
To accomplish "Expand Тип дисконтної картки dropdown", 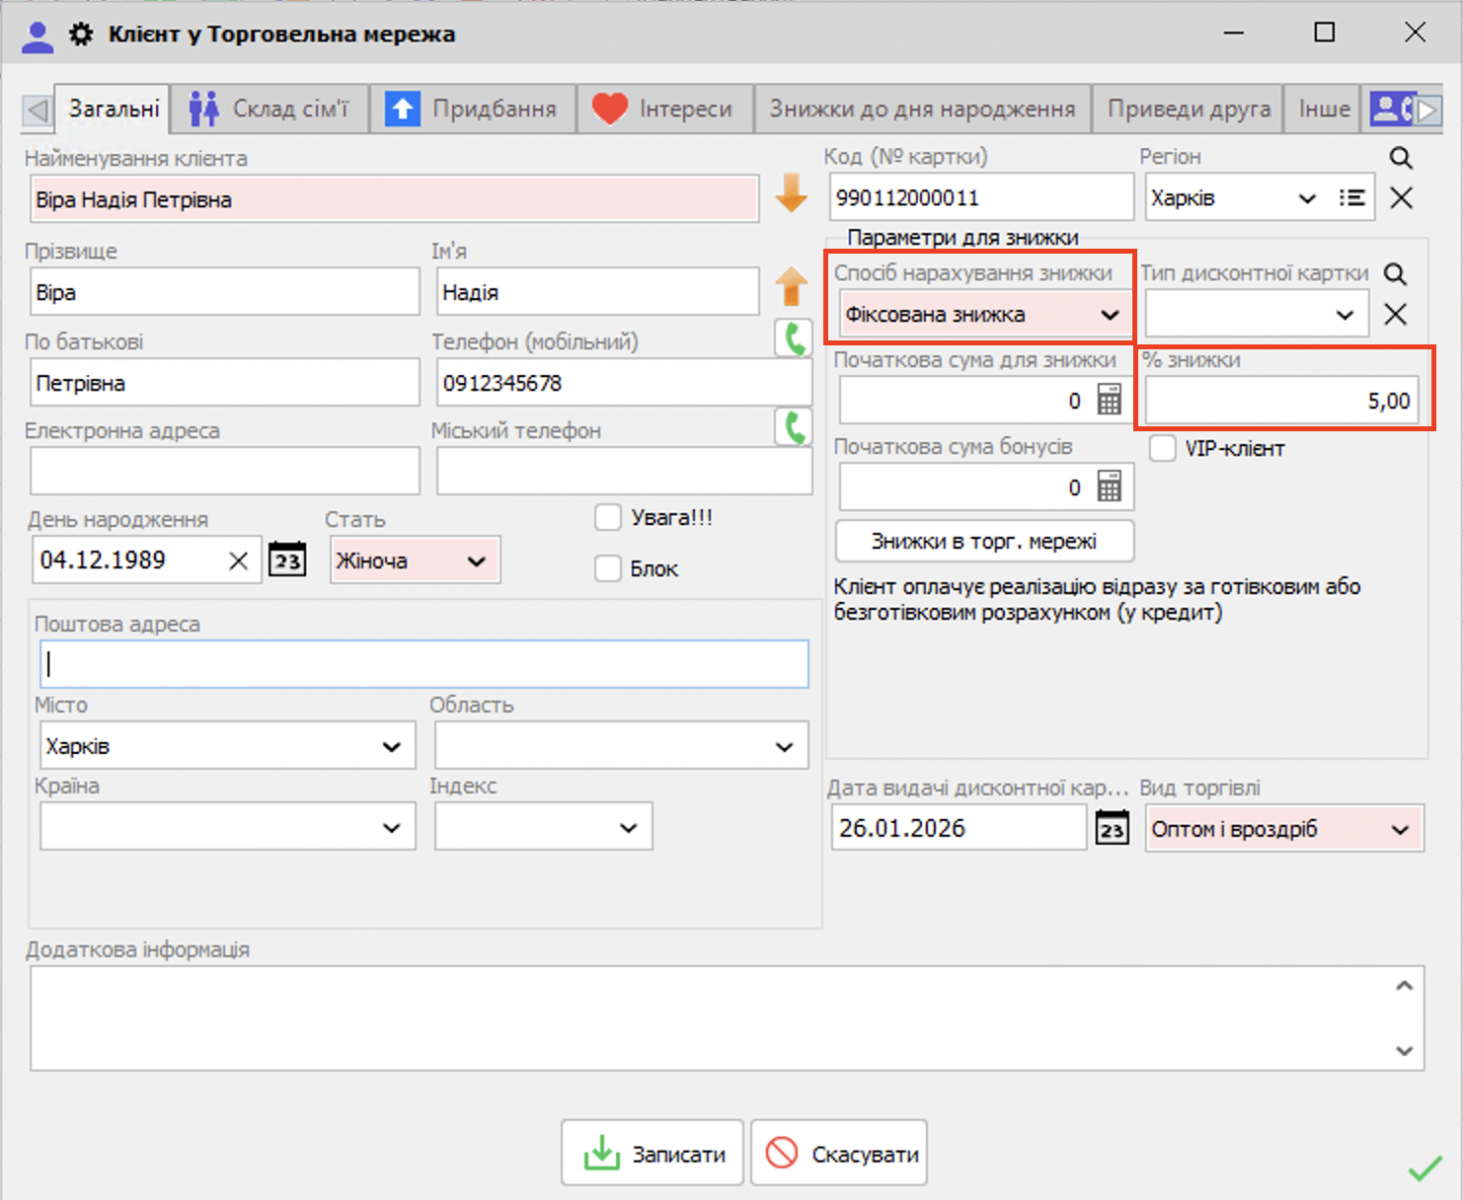I will click(x=1345, y=315).
